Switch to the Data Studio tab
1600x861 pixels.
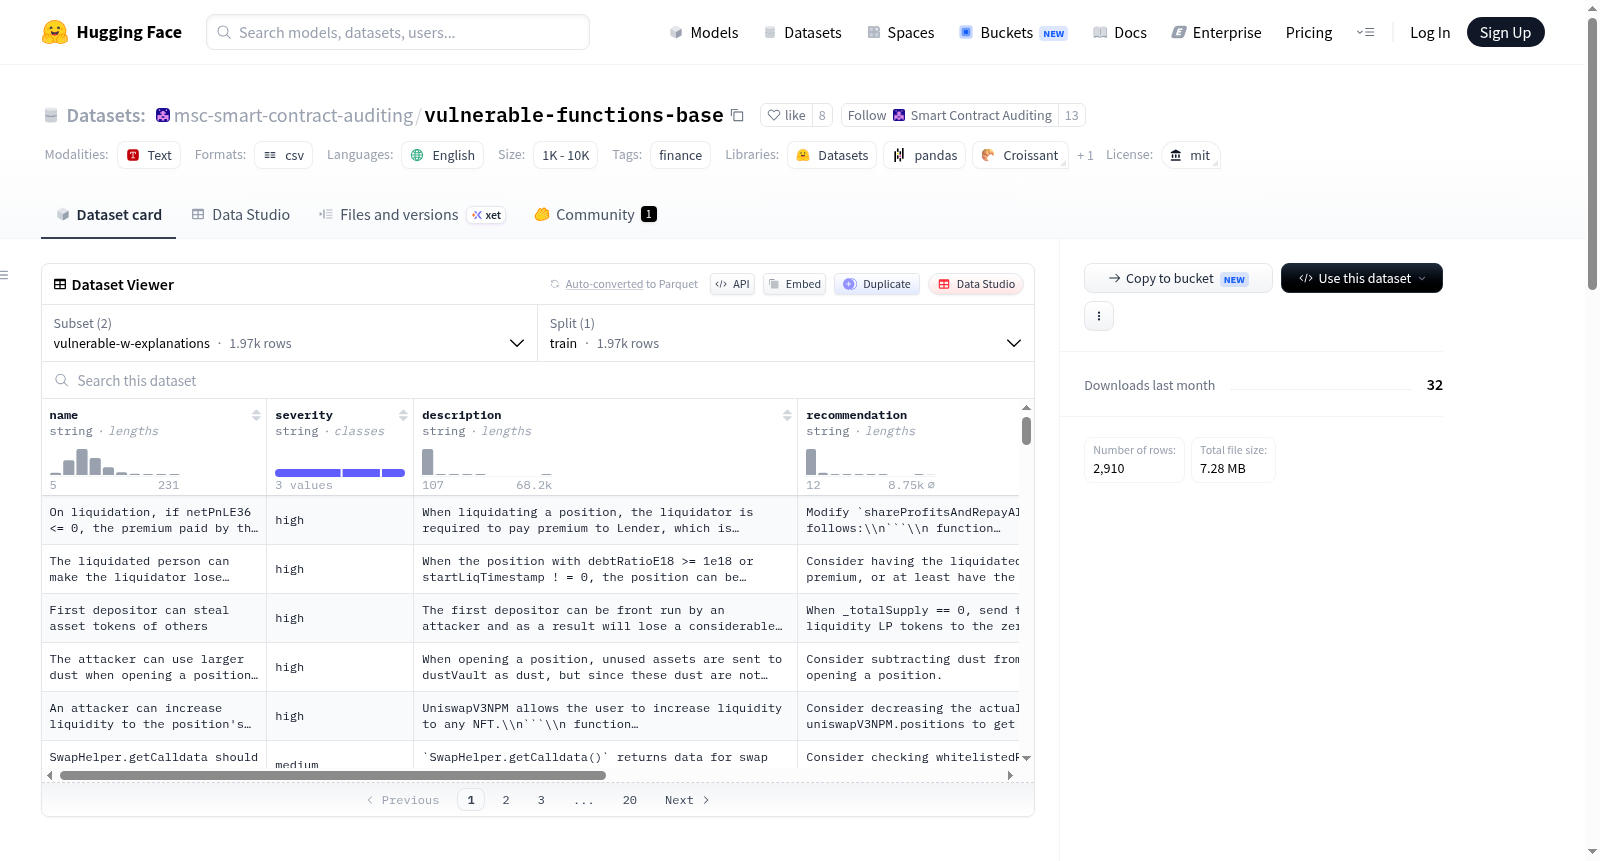[241, 214]
